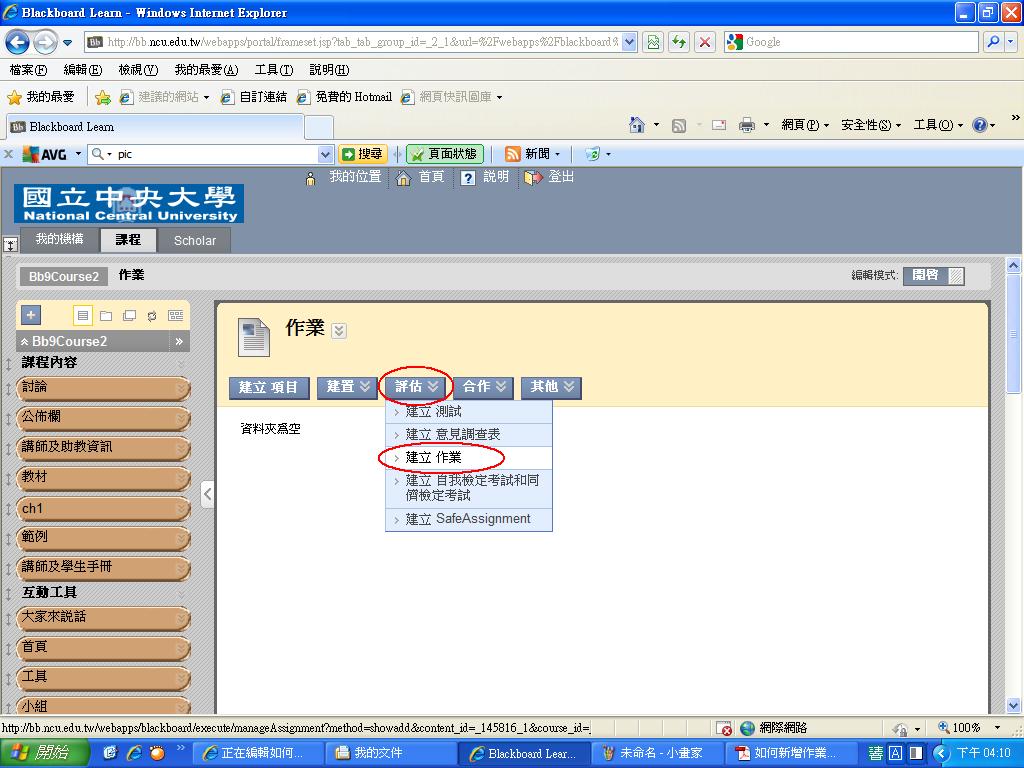Image resolution: width=1024 pixels, height=768 pixels.
Task: Open the 討論 course menu link
Action: pyautogui.click(x=35, y=387)
